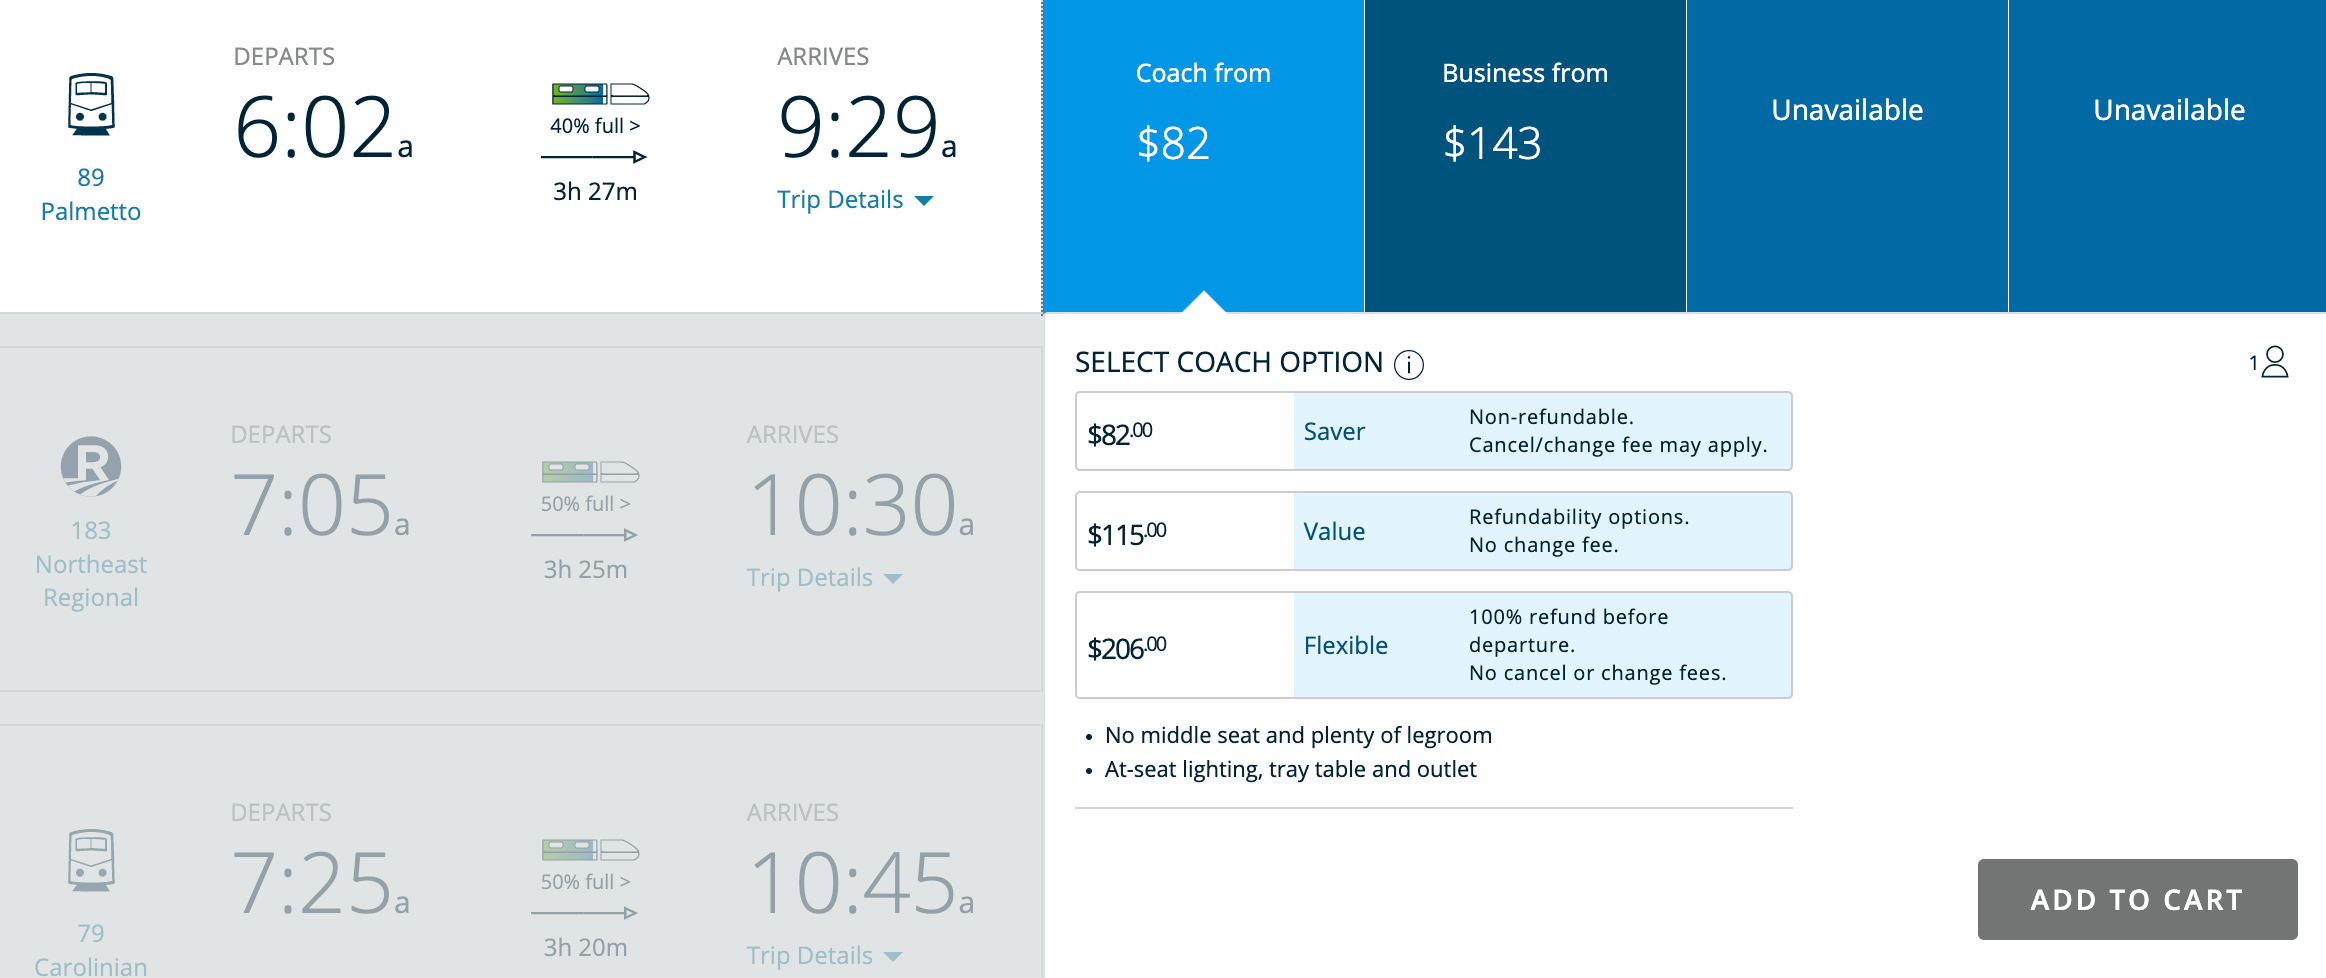Expand Trip Details for 10:45 arrival
2326x978 pixels.
pyautogui.click(x=823, y=956)
